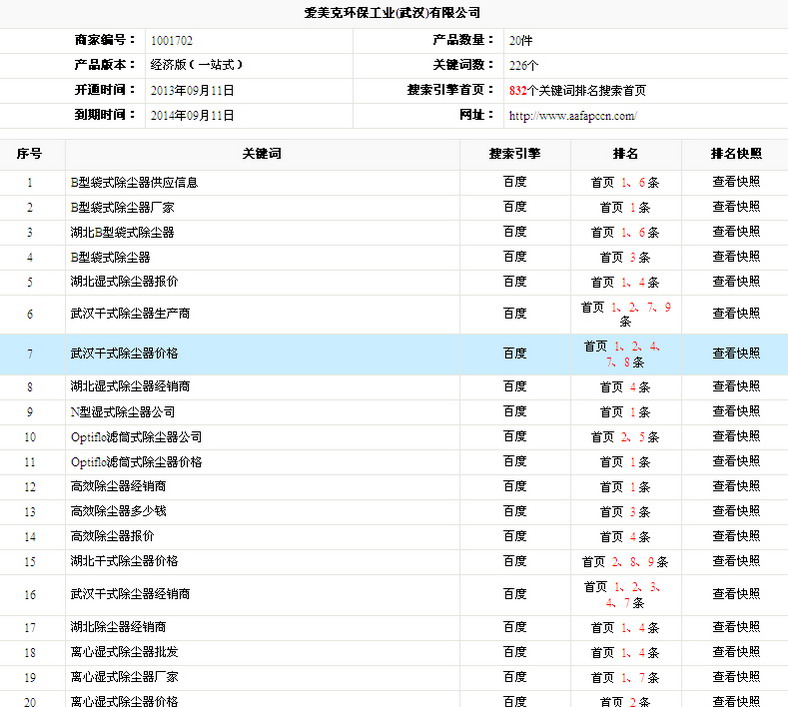Viewport: 788px width, 707px height.
Task: Select highlighted keyword 武汉干式除尘器价格
Action: (x=124, y=354)
